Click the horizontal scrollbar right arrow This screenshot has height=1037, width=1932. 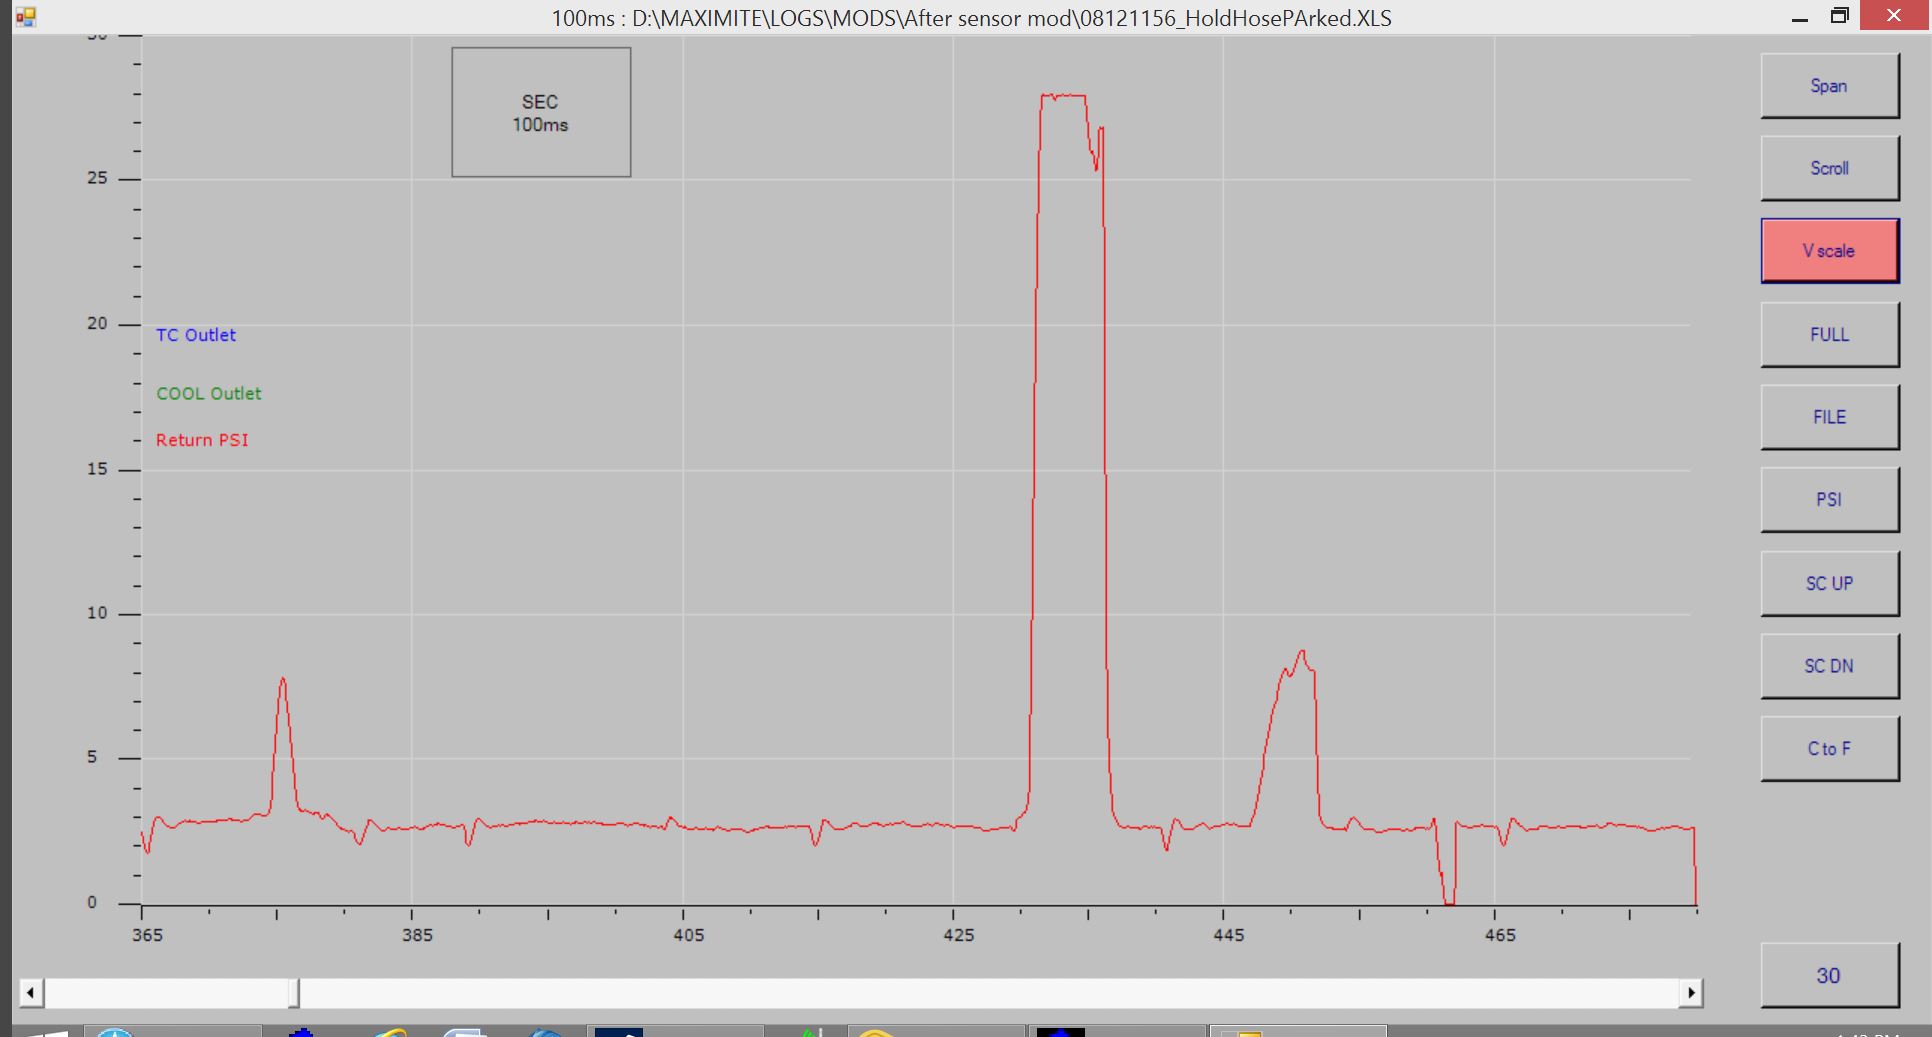coord(1691,993)
